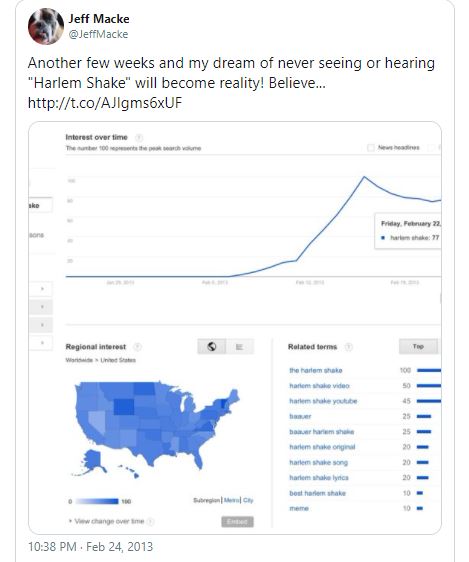Click help icon beside Related terms
Image resolution: width=469 pixels, height=562 pixels.
coord(349,347)
